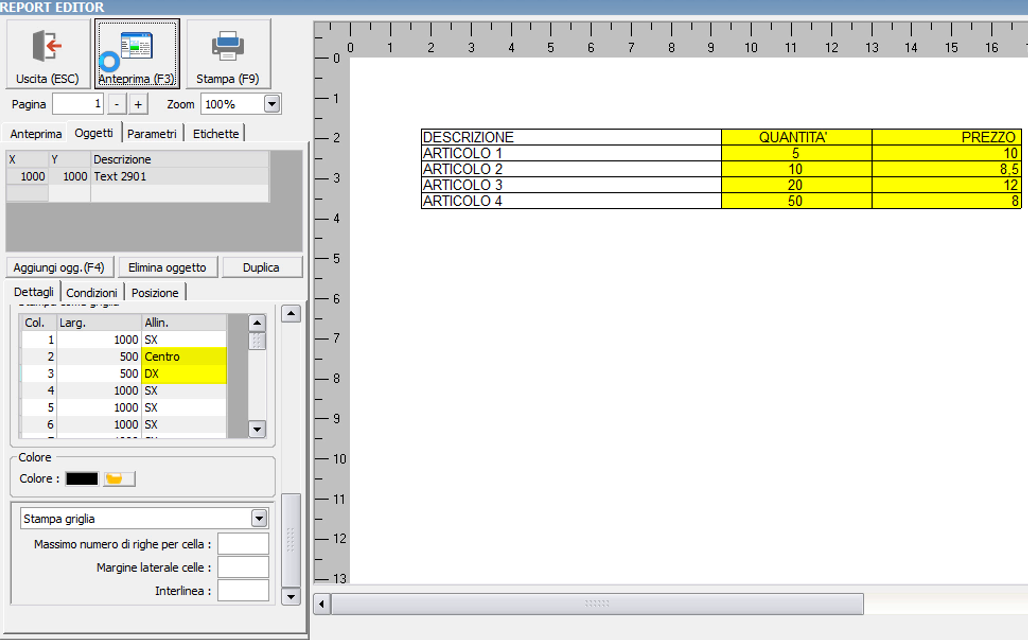The width and height of the screenshot is (1028, 640).
Task: Select the Text 2901 object row
Action: pos(137,176)
